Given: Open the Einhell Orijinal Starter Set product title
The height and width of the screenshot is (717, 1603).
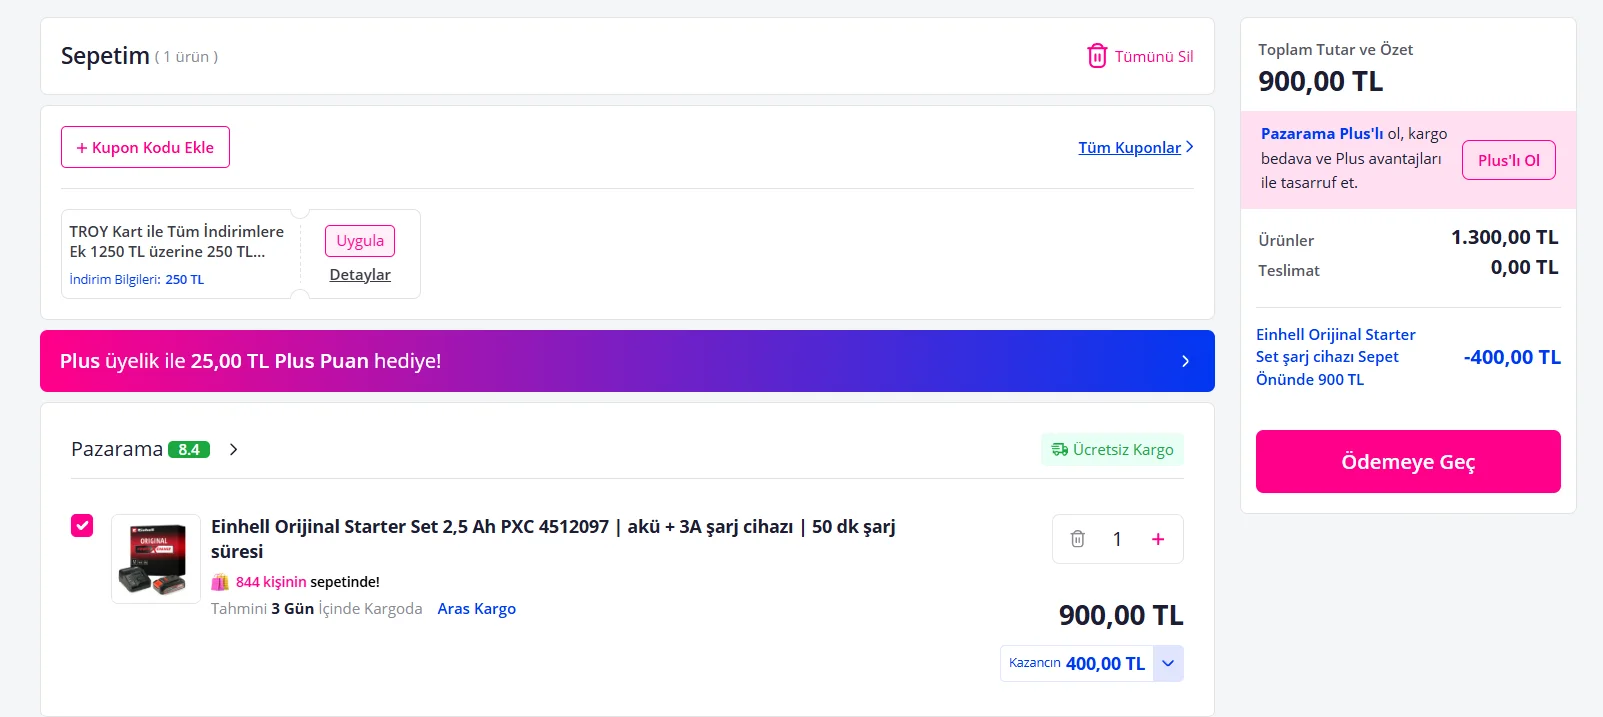Looking at the screenshot, I should (x=553, y=539).
